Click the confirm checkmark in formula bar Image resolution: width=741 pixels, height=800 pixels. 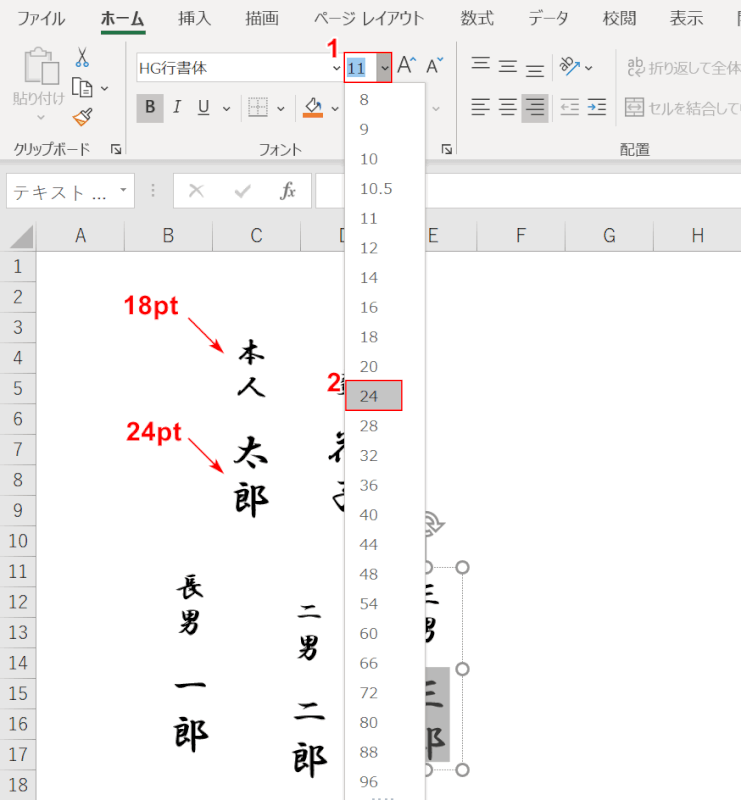[x=242, y=191]
